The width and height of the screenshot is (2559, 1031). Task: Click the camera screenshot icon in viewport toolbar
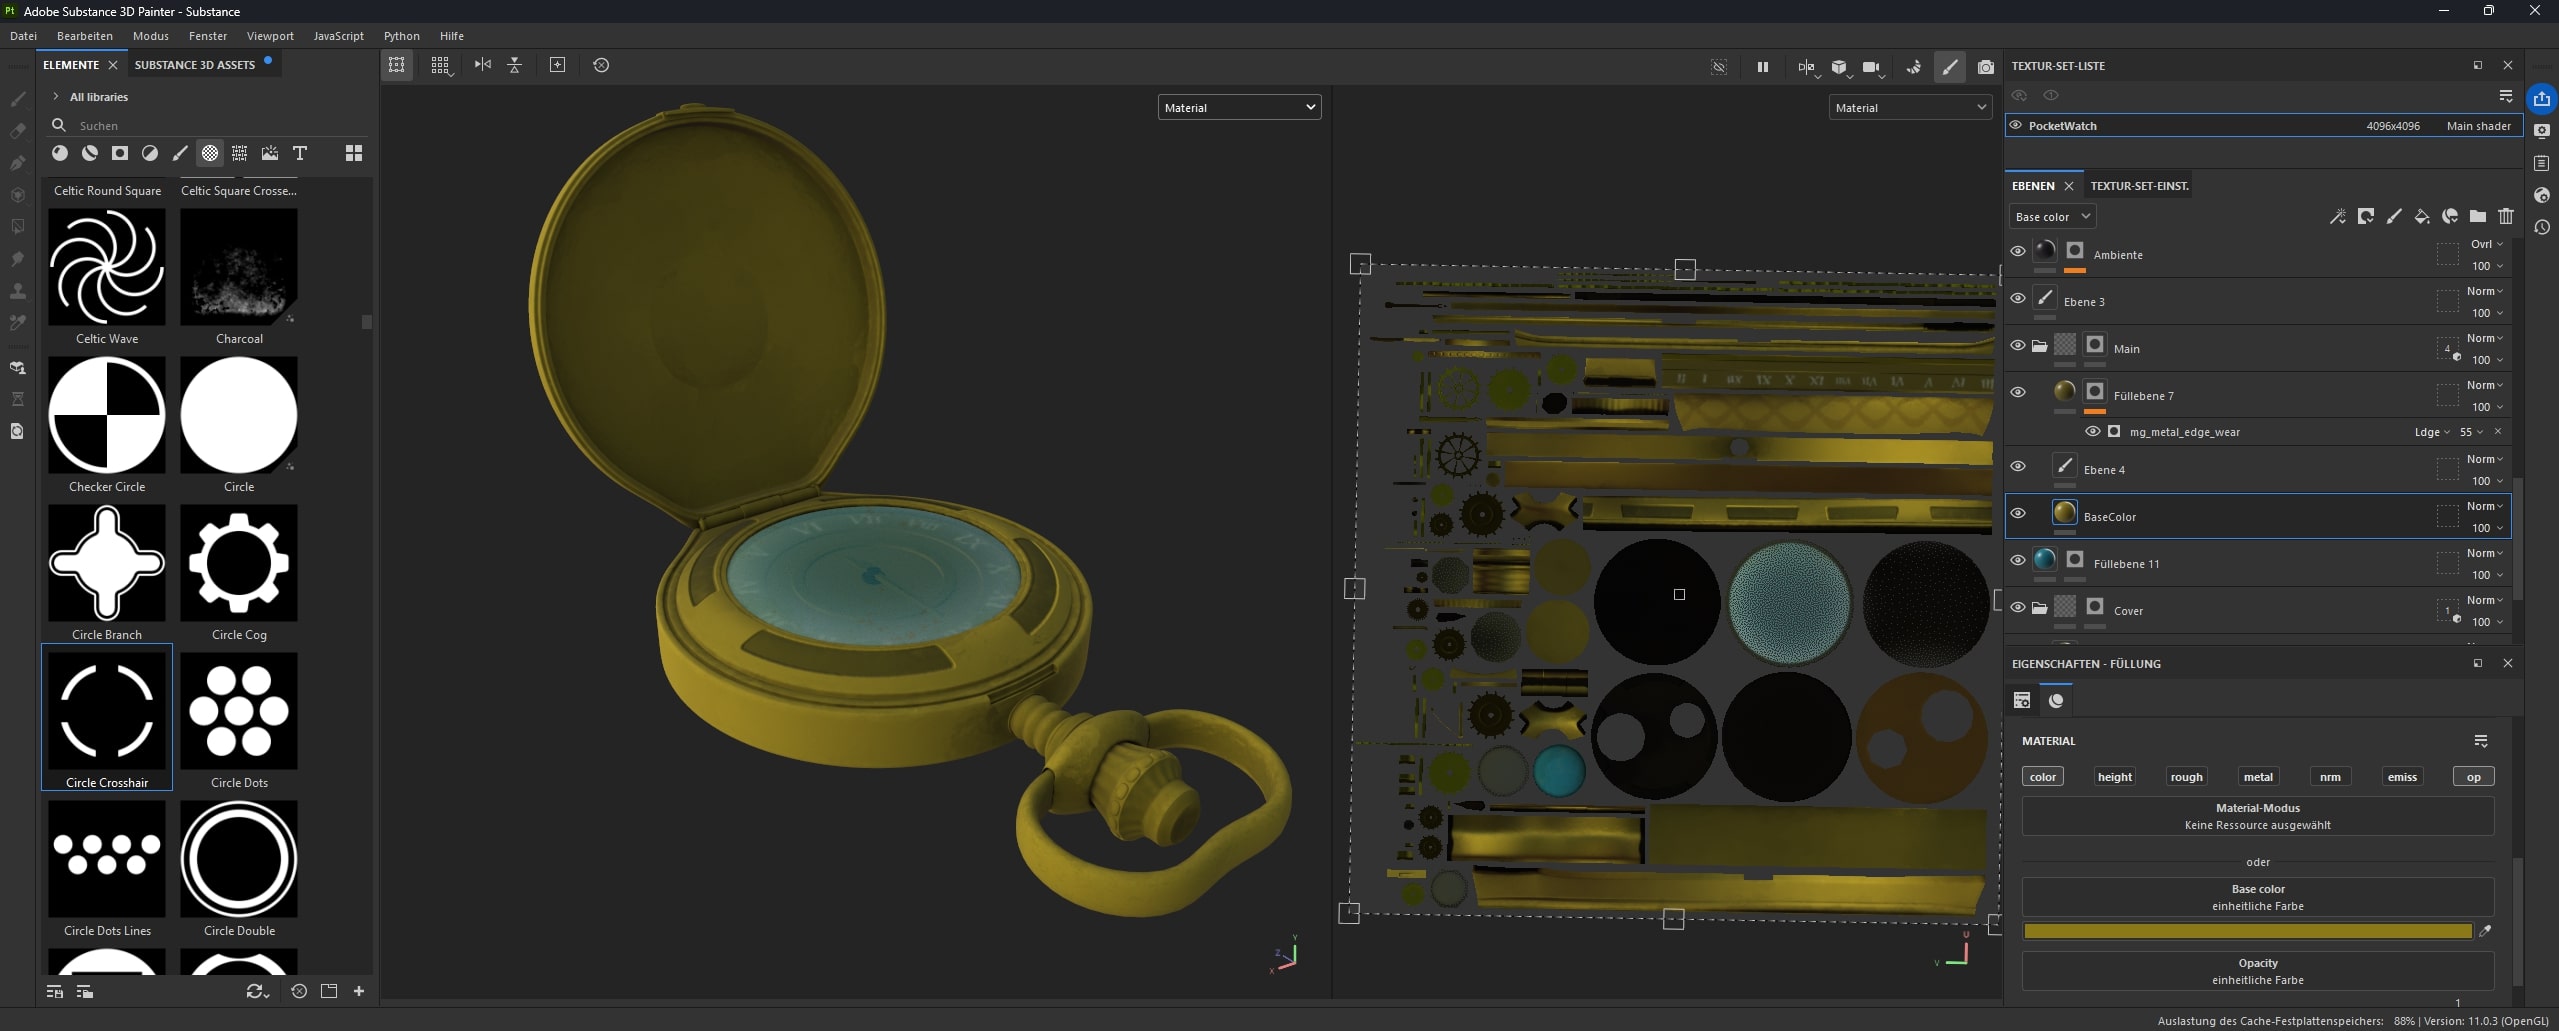1985,66
